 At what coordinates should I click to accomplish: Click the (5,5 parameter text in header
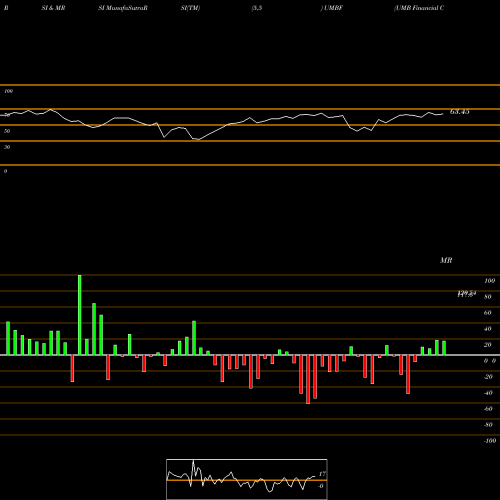(257, 8)
